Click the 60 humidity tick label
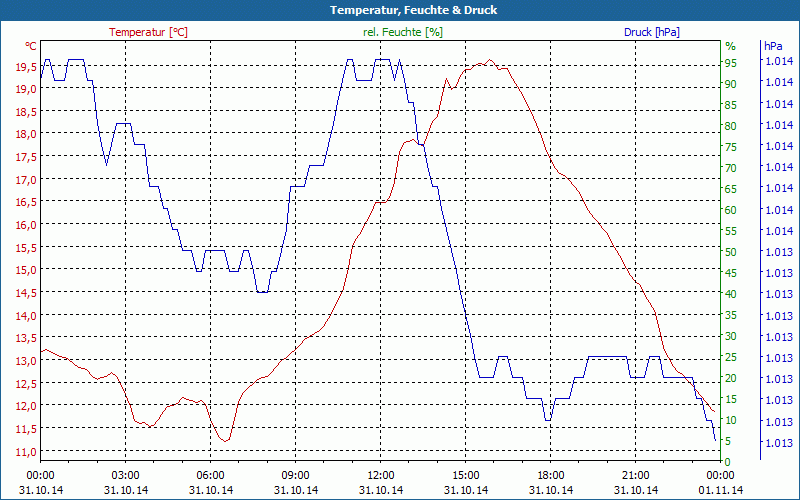Viewport: 800px width, 500px height. pos(731,210)
